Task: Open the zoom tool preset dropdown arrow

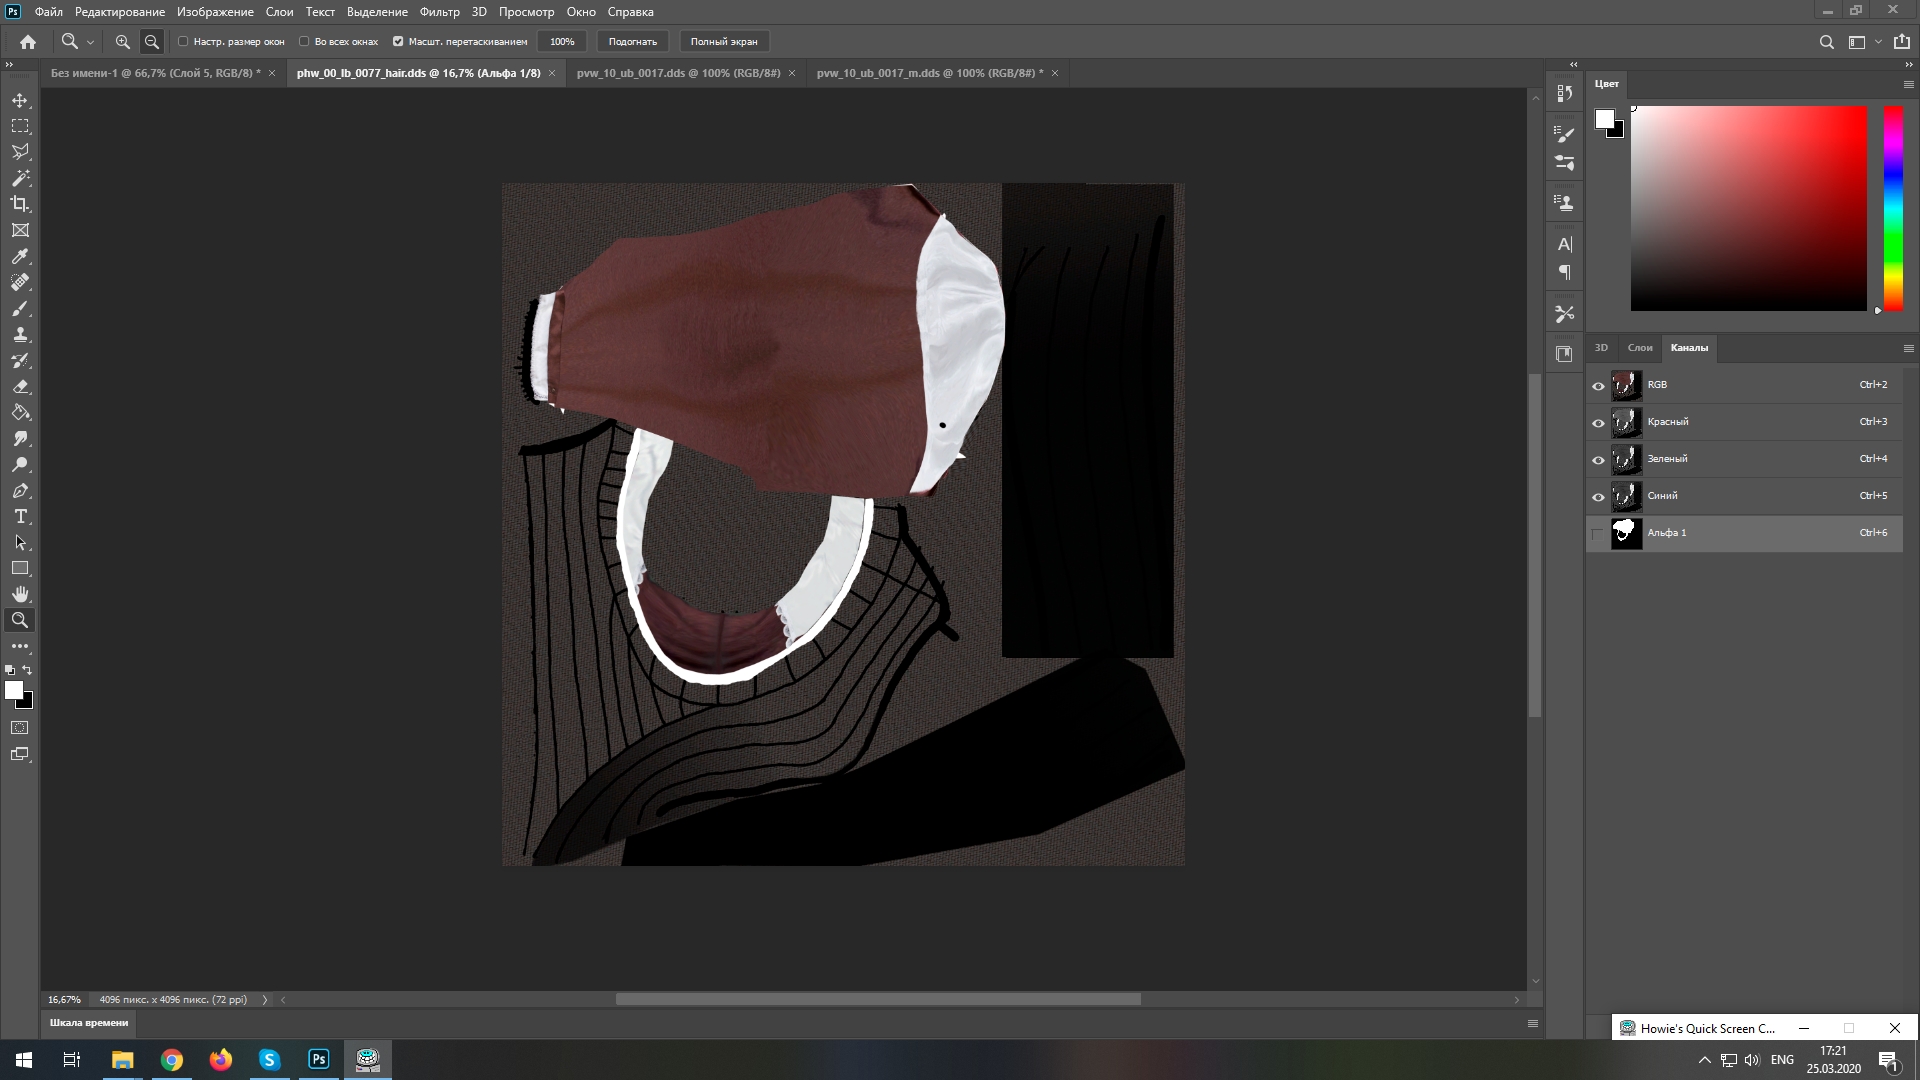Action: pos(90,42)
